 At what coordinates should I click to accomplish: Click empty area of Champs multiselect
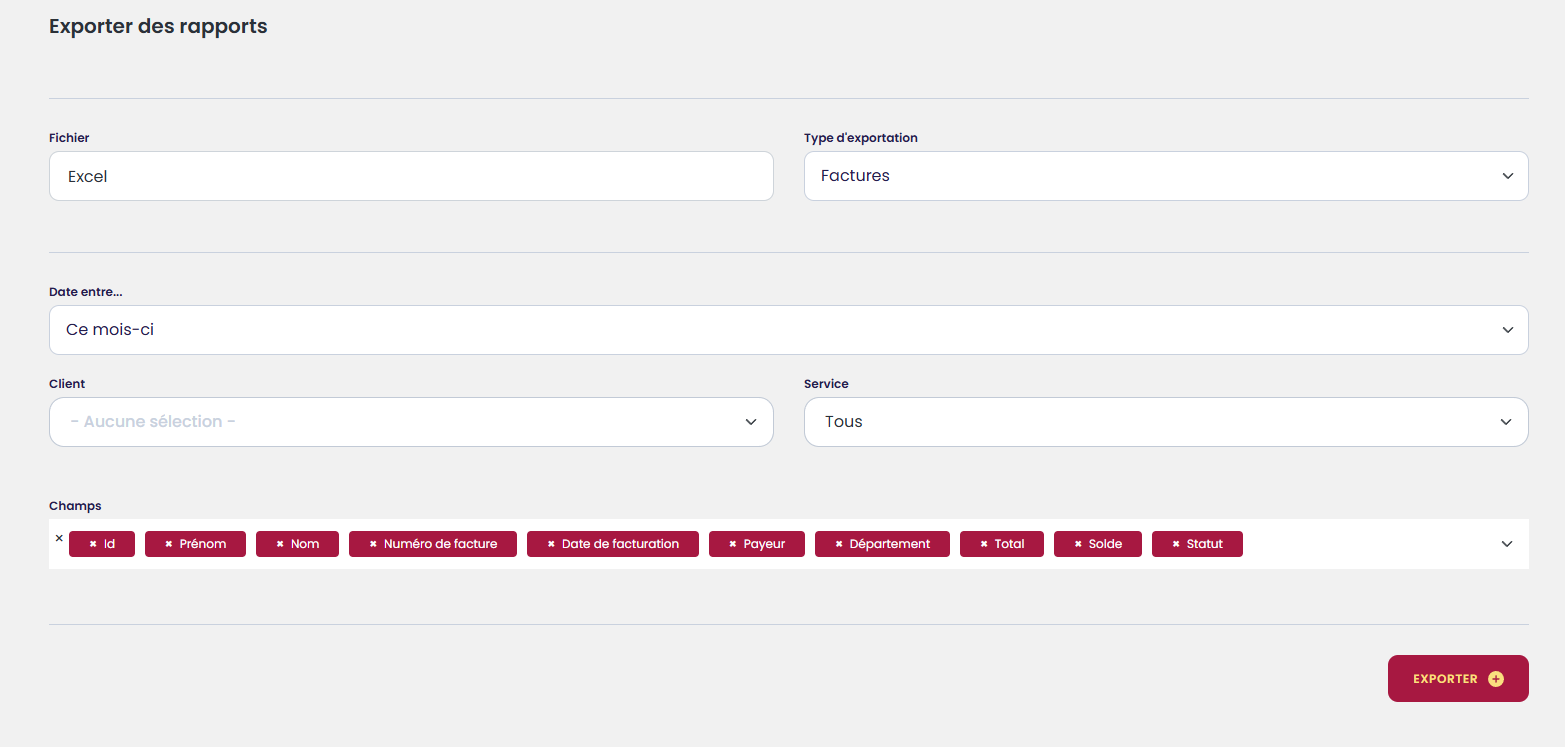point(1370,544)
